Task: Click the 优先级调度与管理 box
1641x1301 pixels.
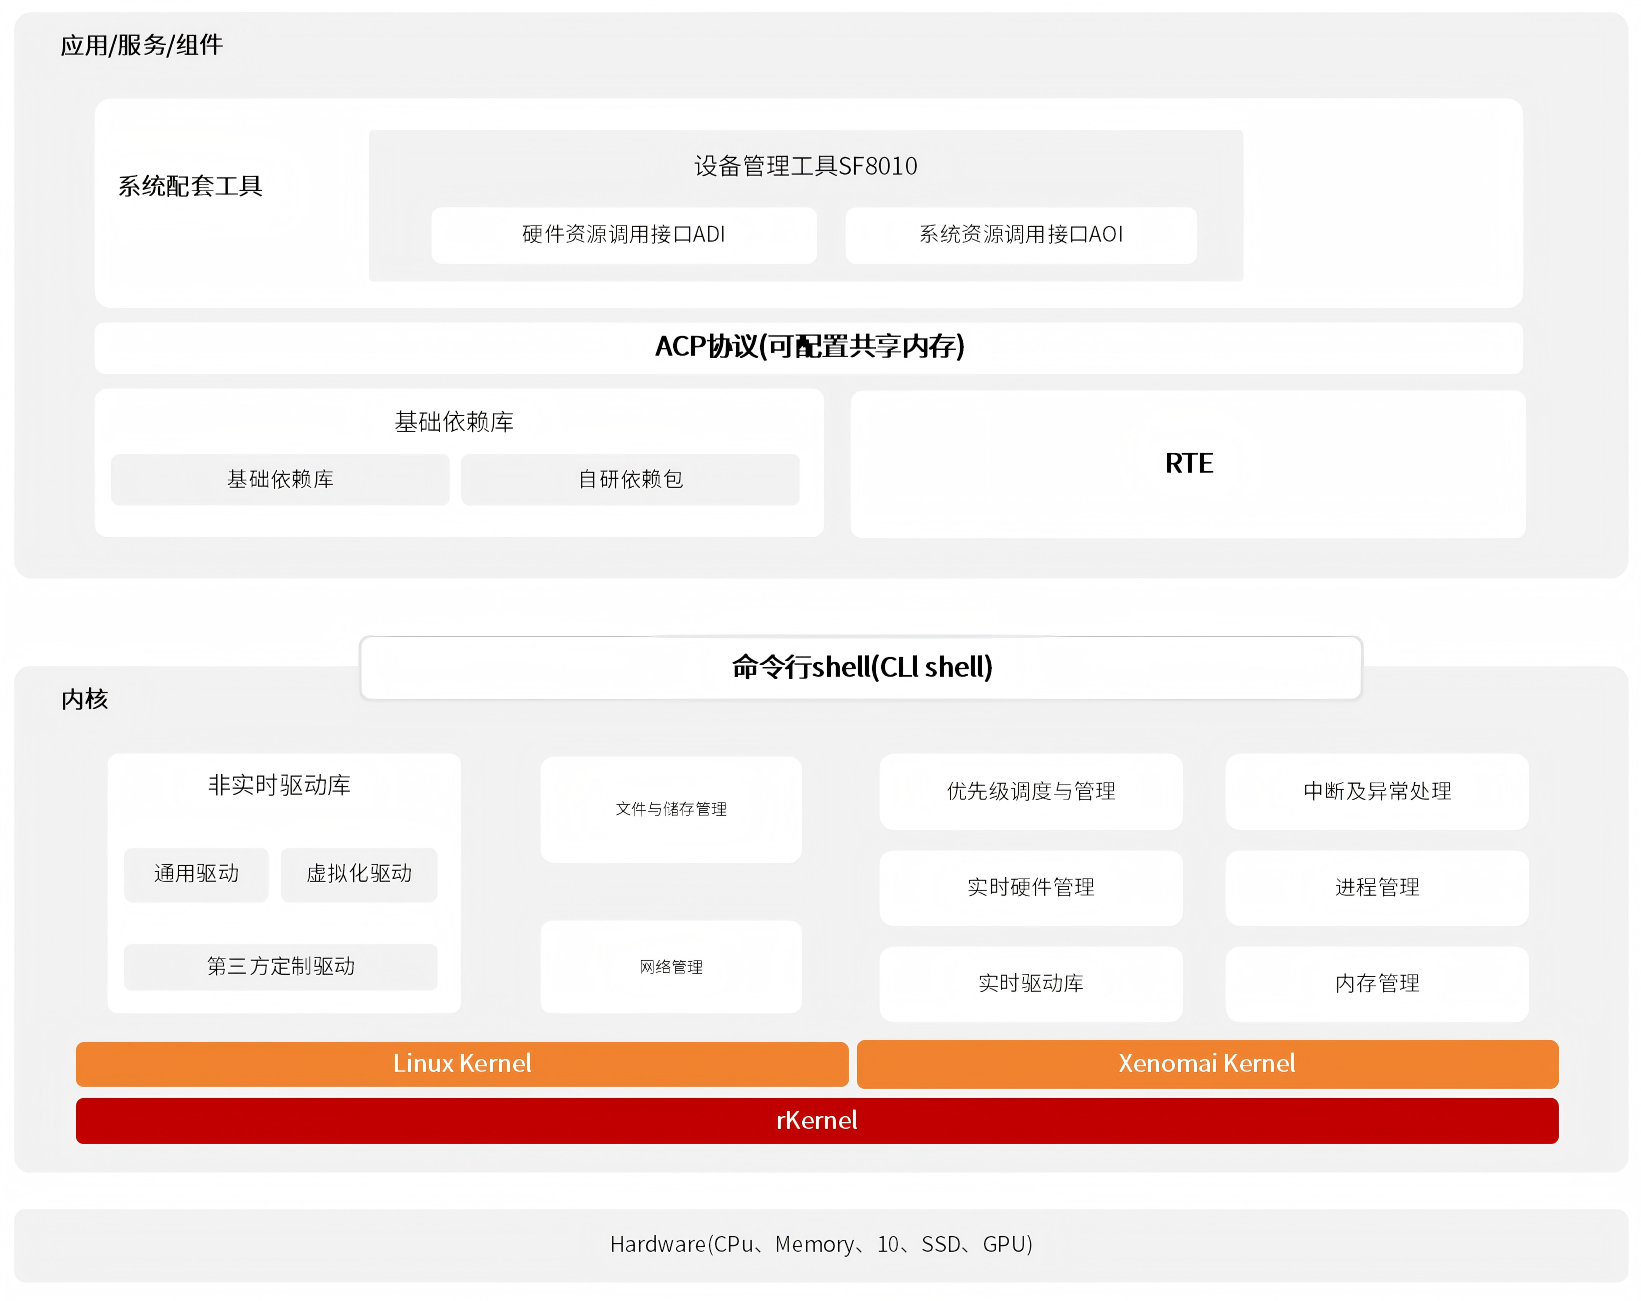Action: pyautogui.click(x=1031, y=791)
